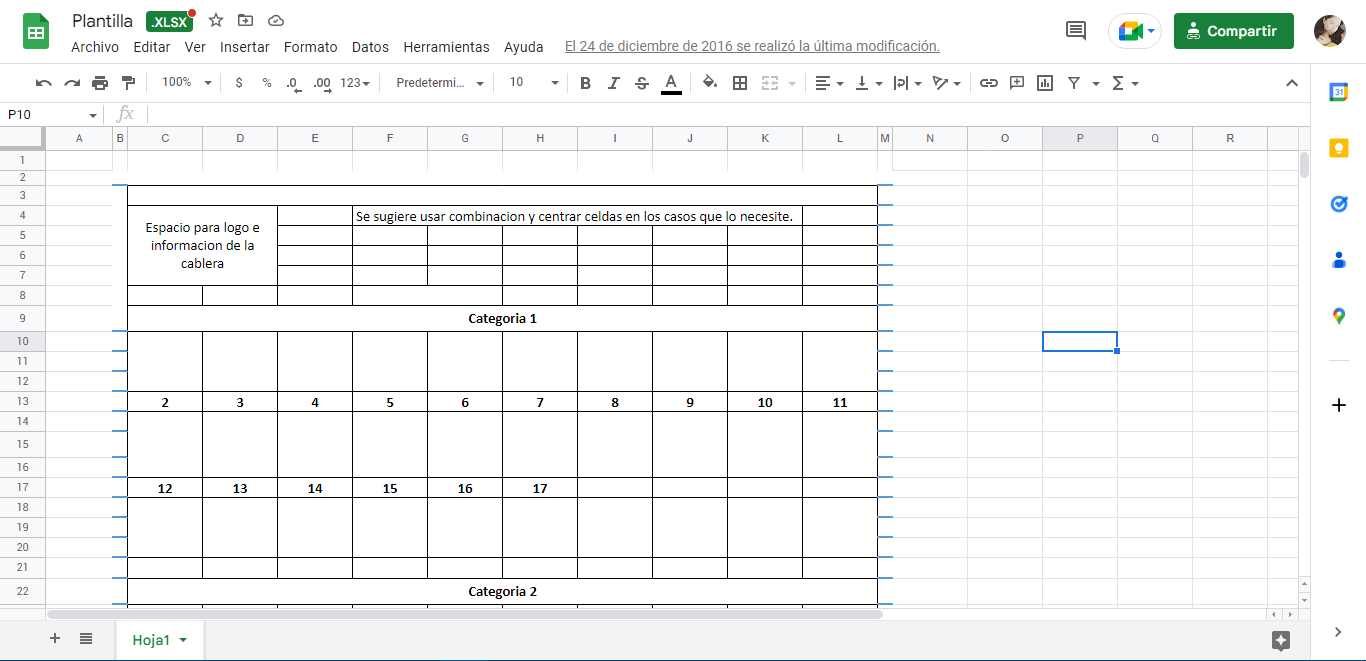Toggle italic formatting

[x=614, y=83]
